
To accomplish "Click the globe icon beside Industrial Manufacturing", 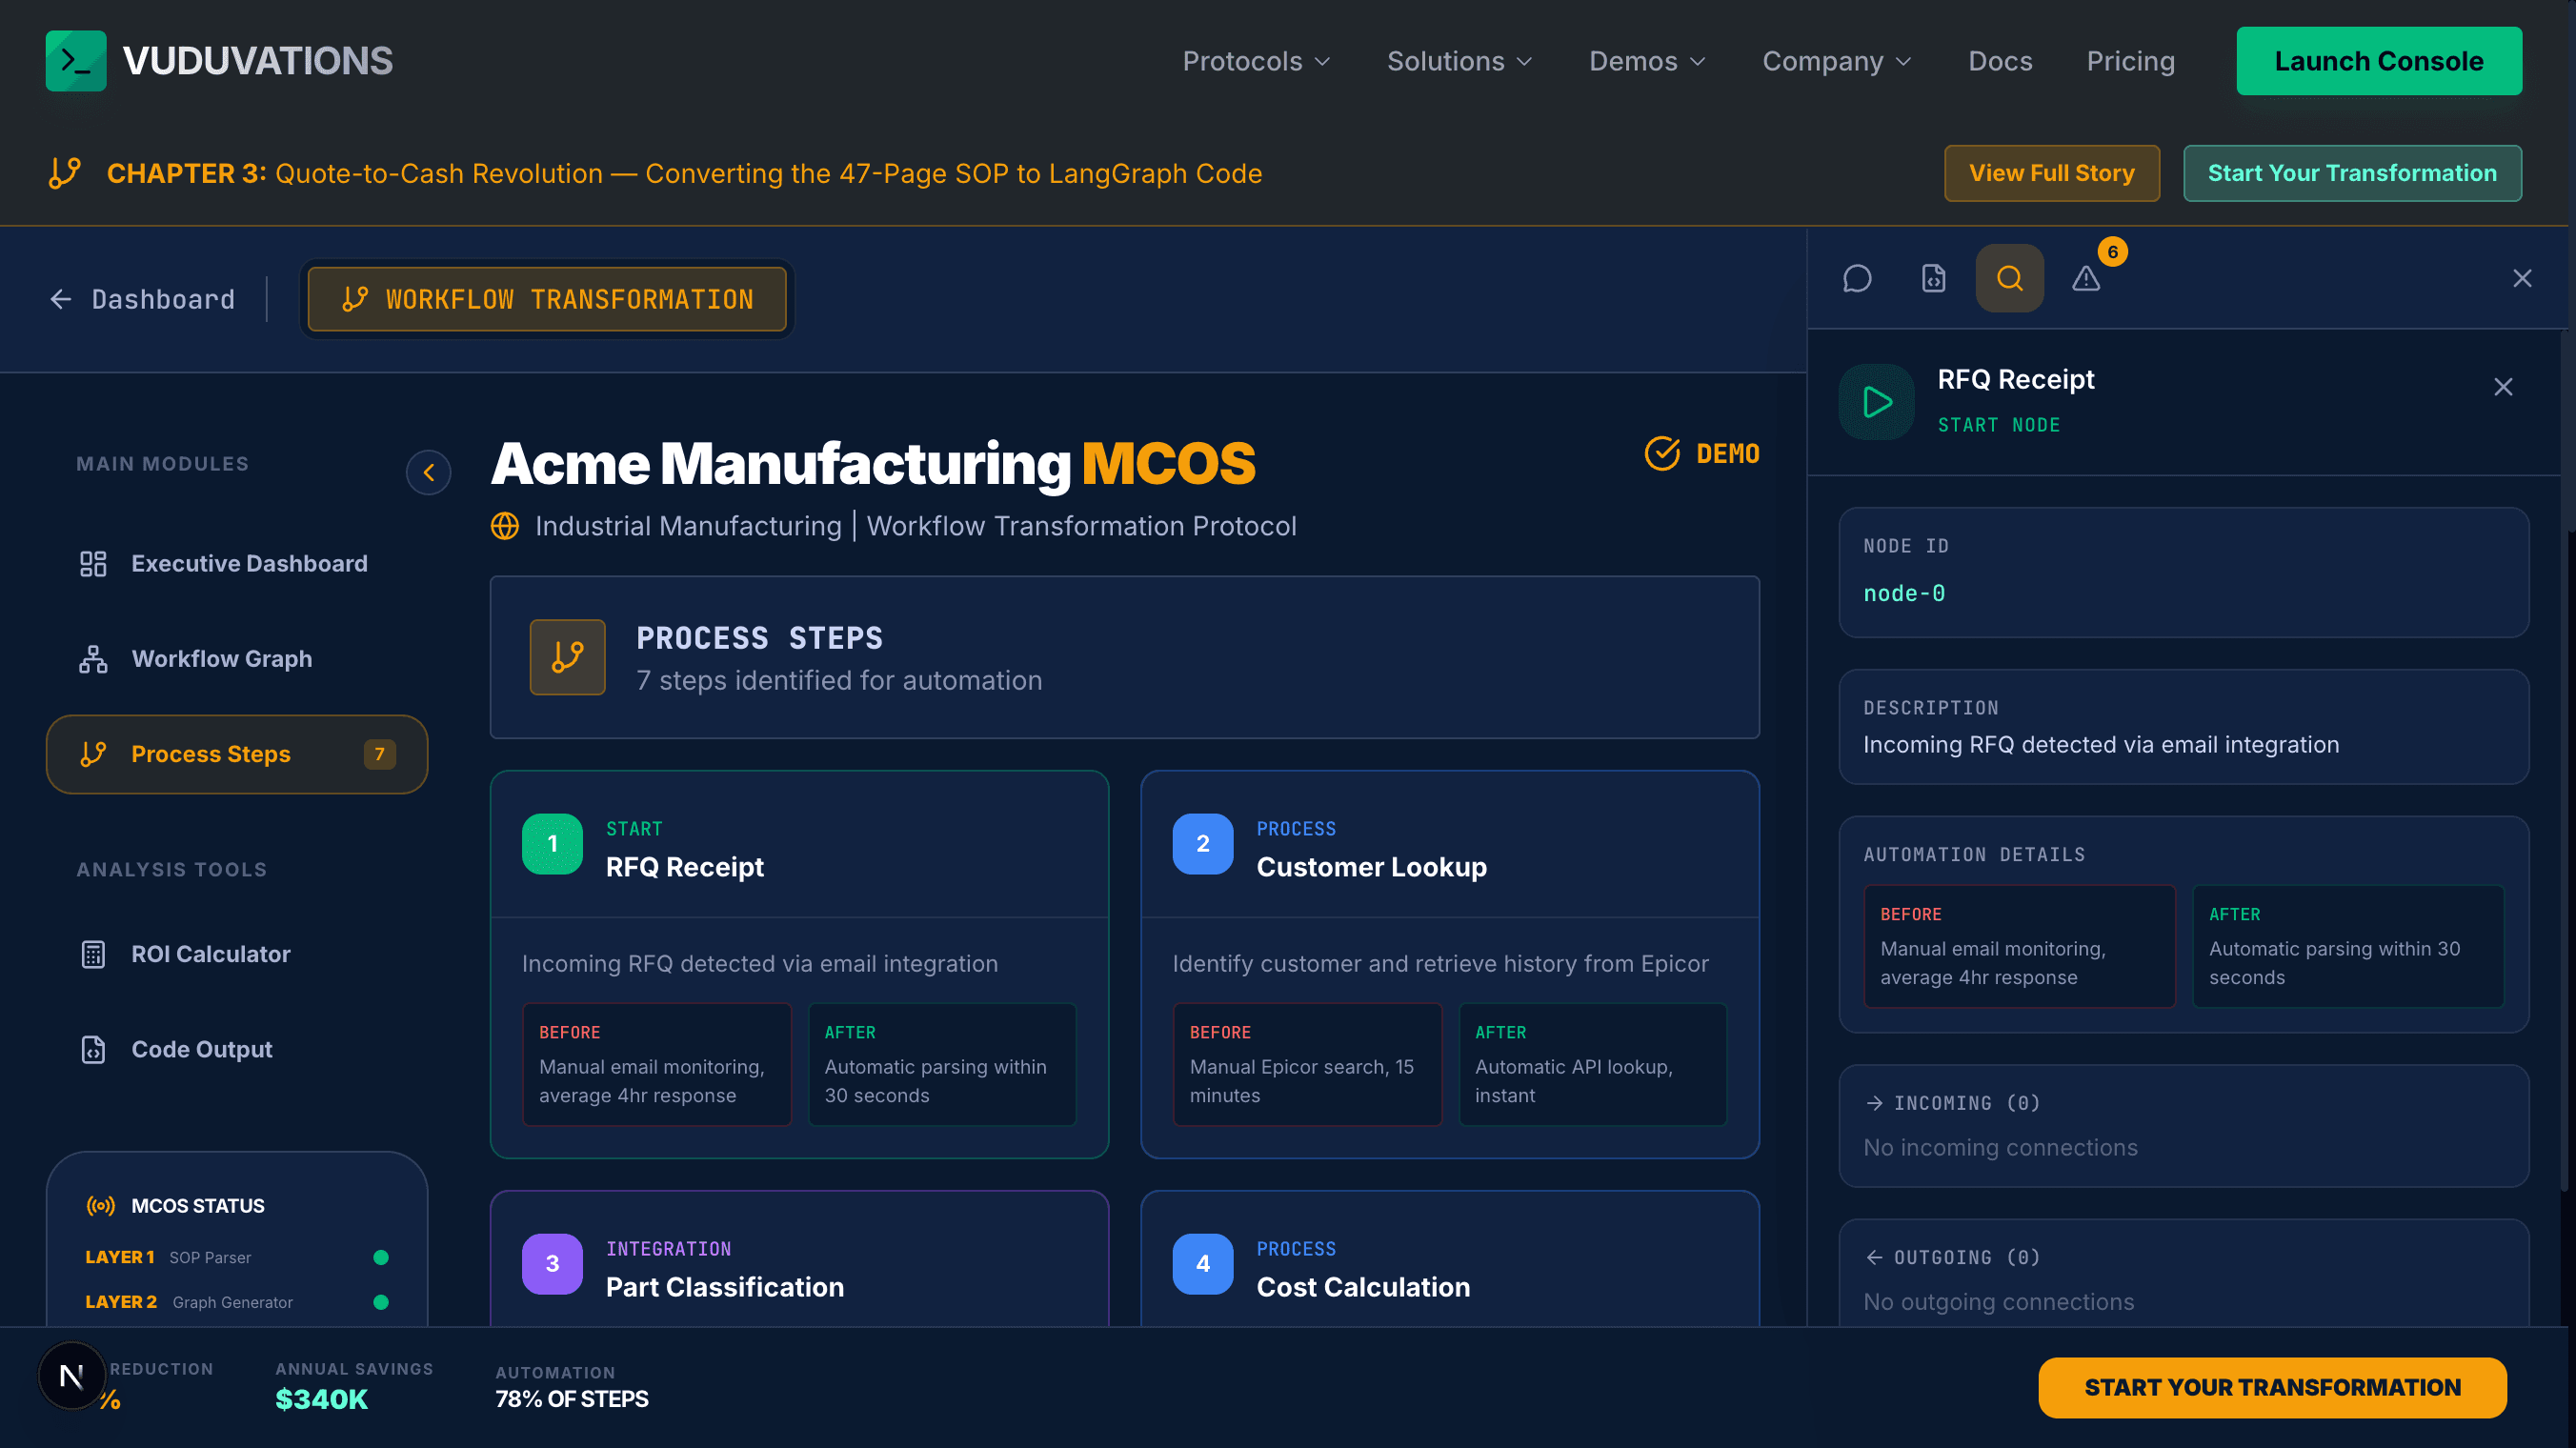I will (505, 526).
